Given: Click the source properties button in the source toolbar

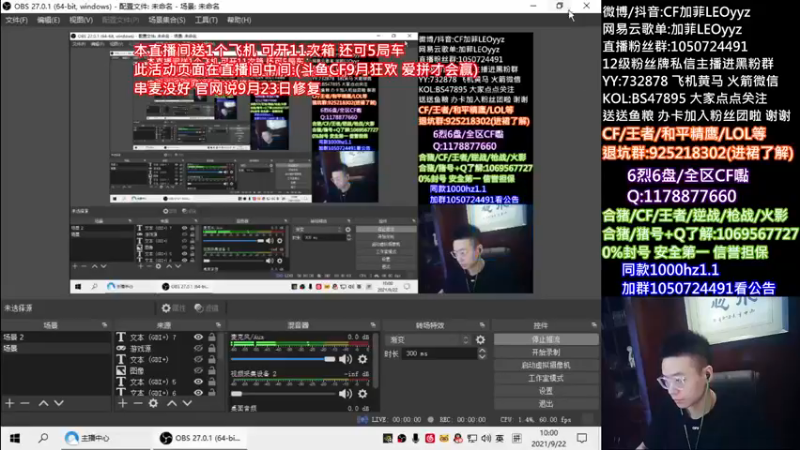Looking at the screenshot, I should [x=173, y=308].
